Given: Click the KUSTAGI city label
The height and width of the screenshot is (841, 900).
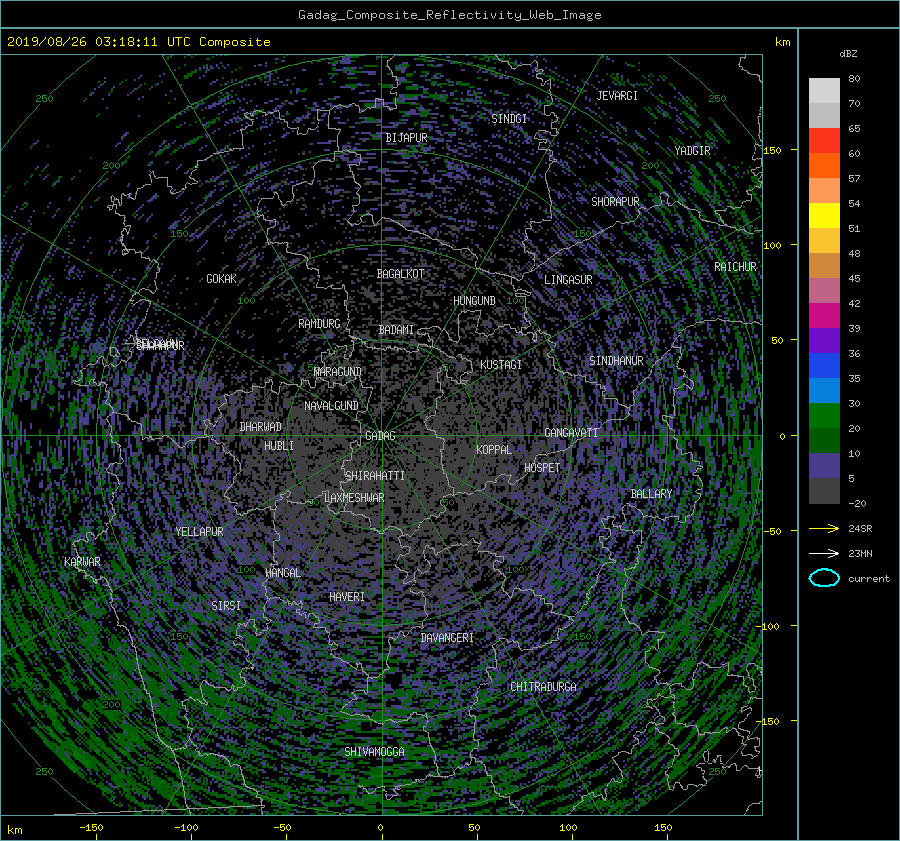Looking at the screenshot, I should pos(501,365).
